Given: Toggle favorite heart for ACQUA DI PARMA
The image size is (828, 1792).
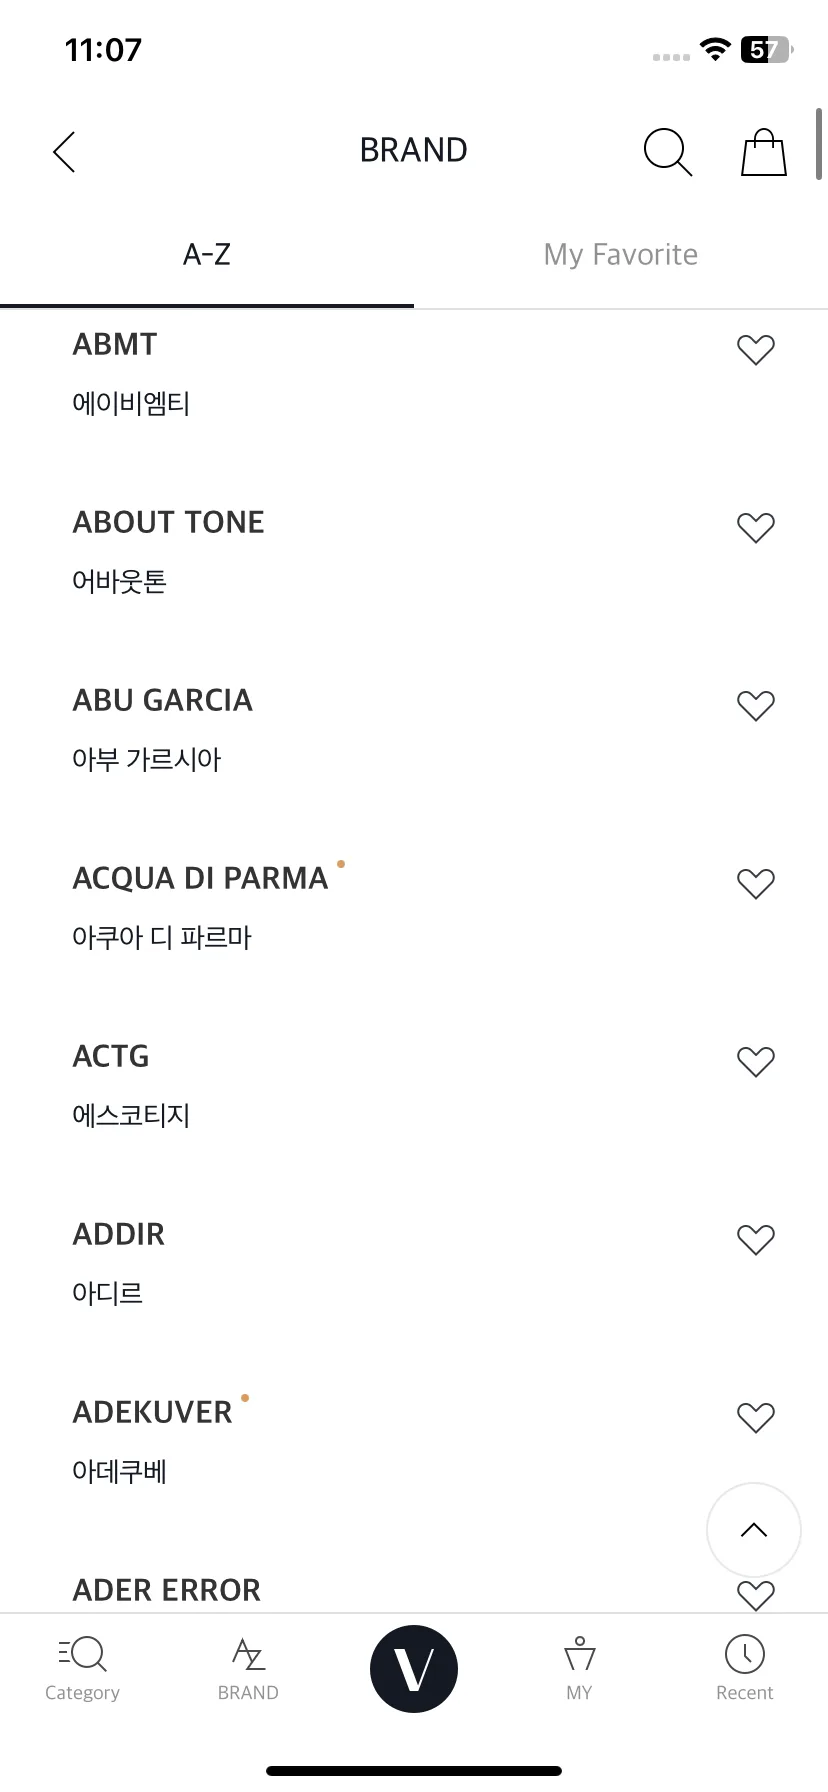Looking at the screenshot, I should coord(756,884).
